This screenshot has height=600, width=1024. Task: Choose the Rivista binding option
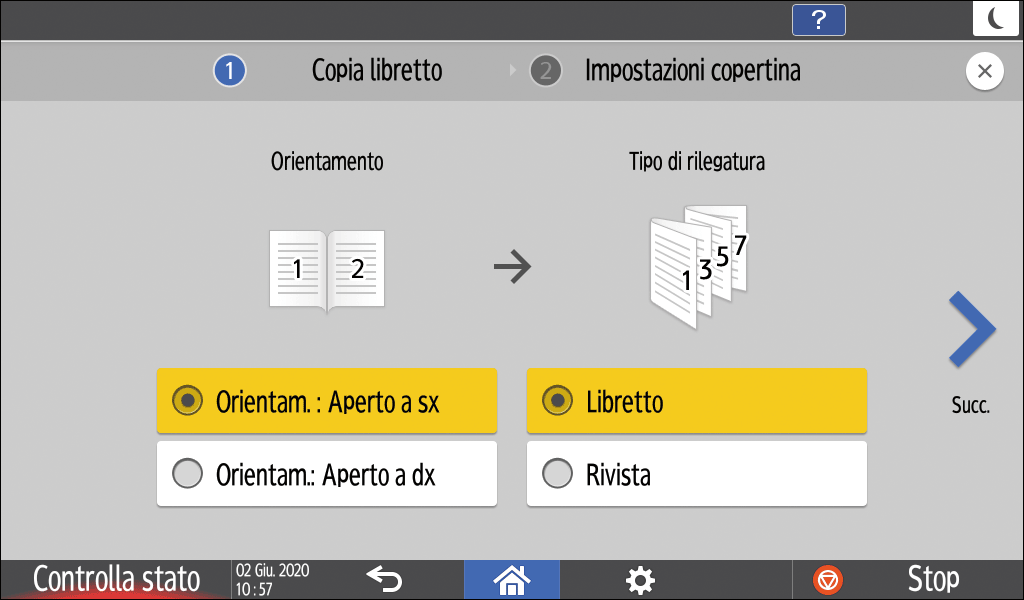point(696,474)
